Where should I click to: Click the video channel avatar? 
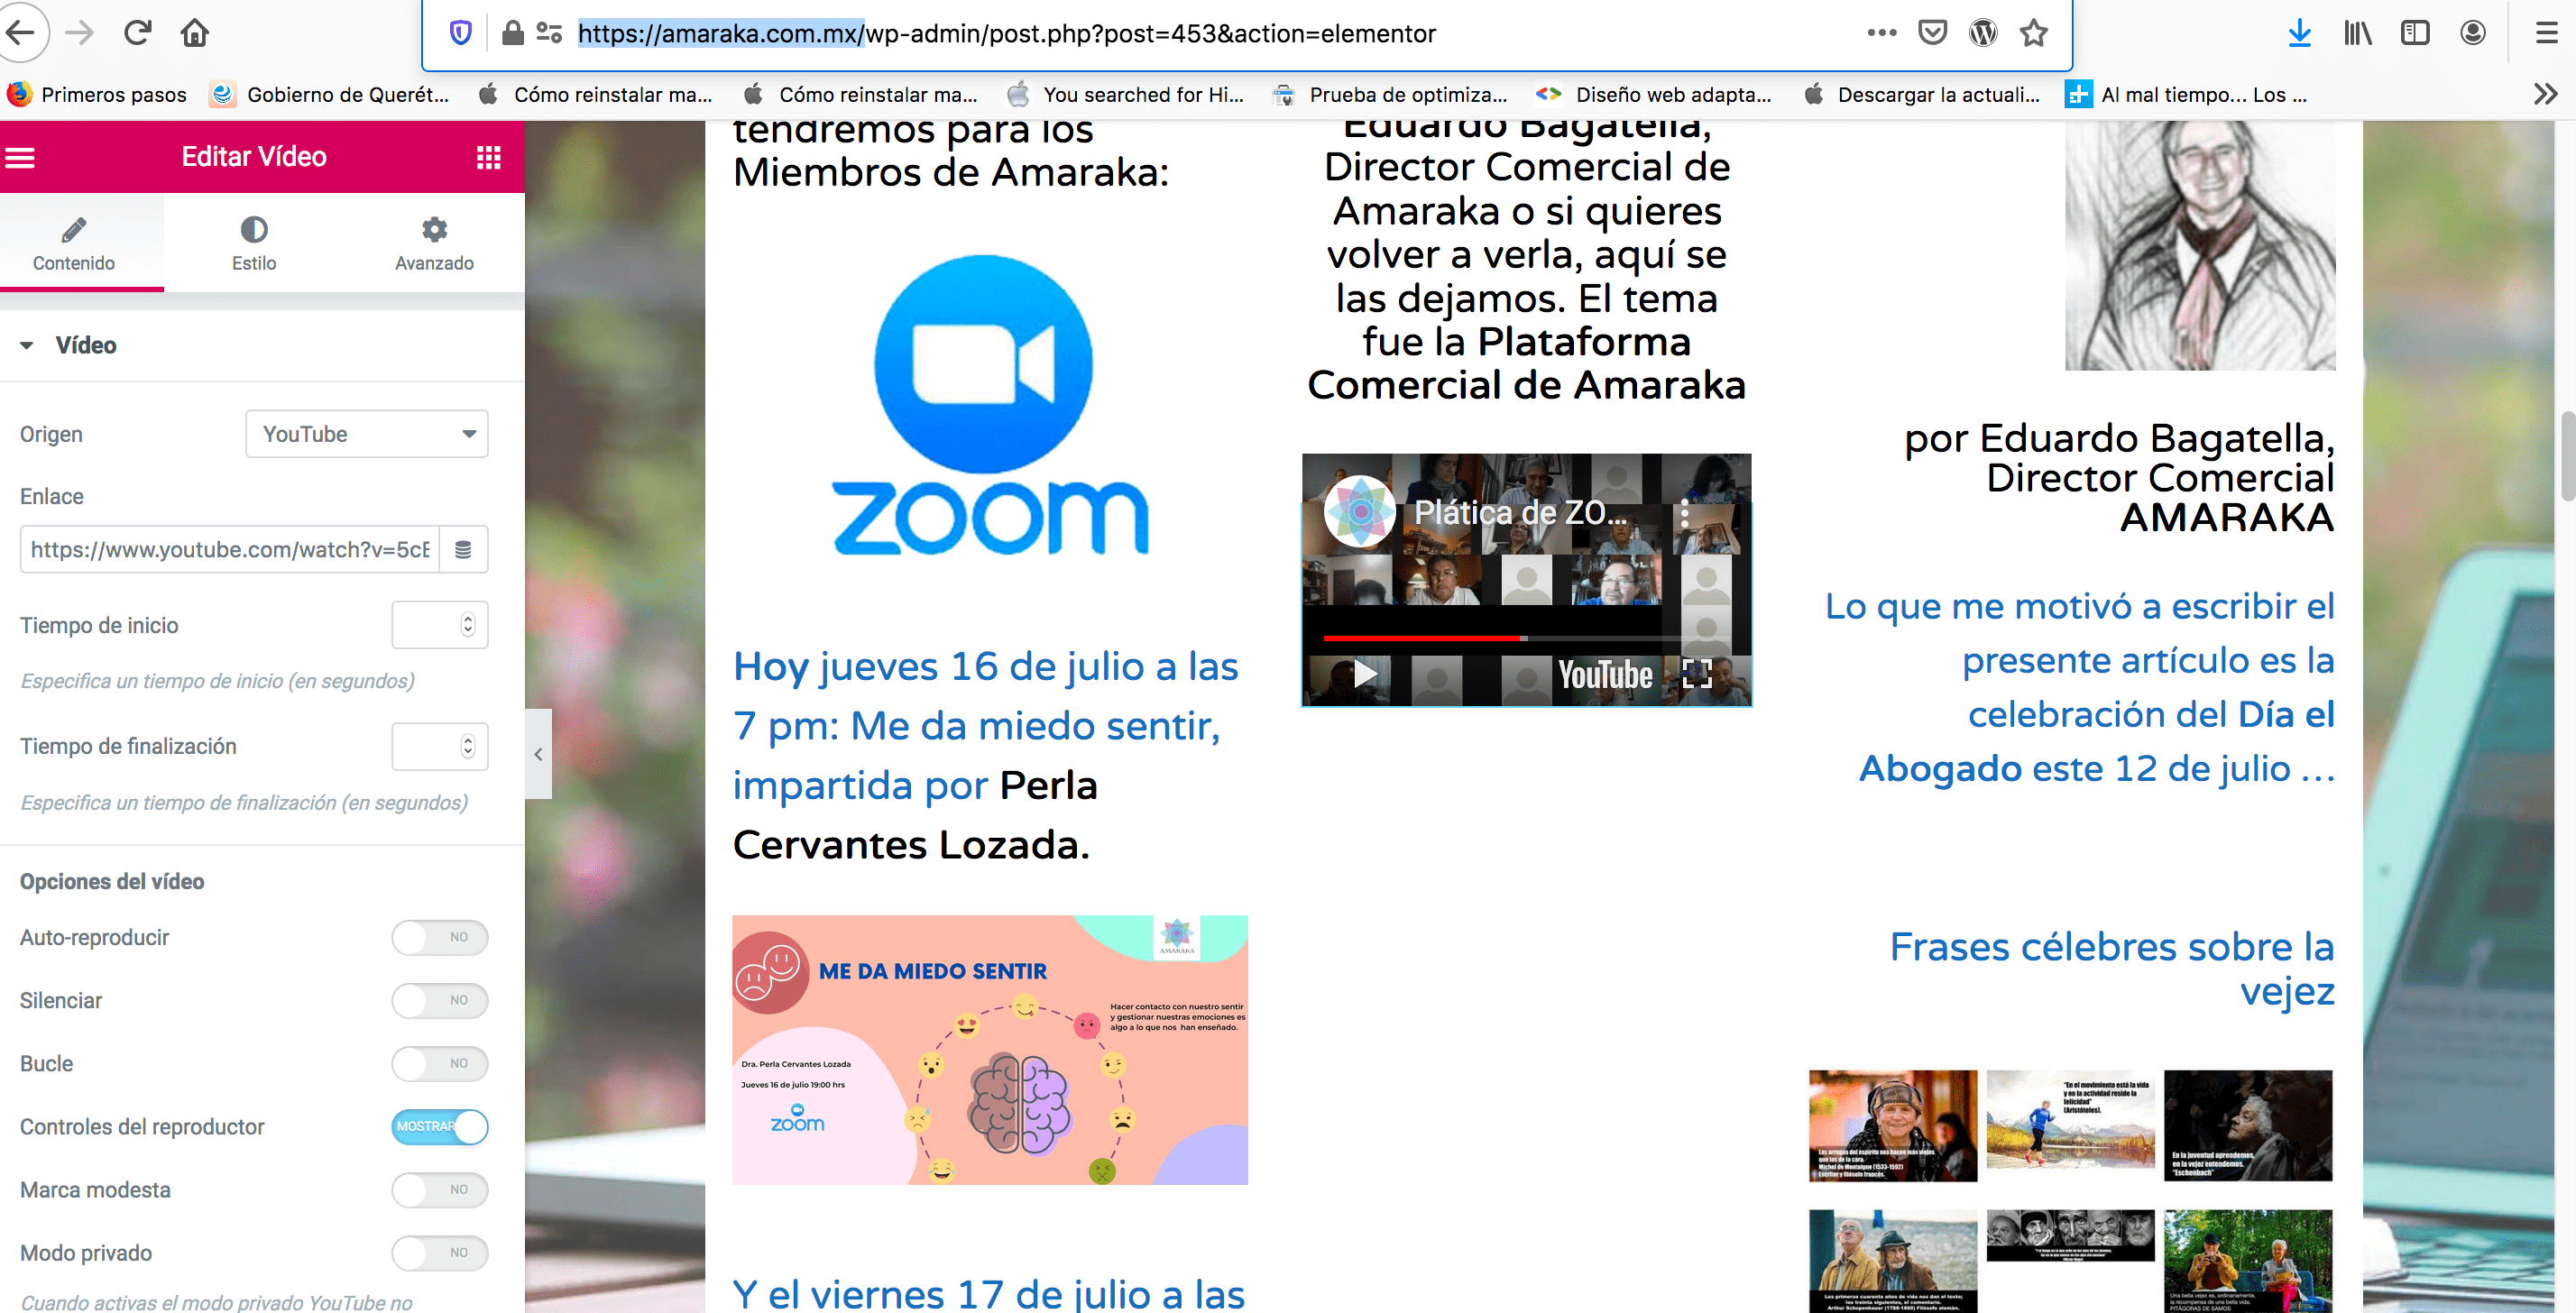[1359, 512]
